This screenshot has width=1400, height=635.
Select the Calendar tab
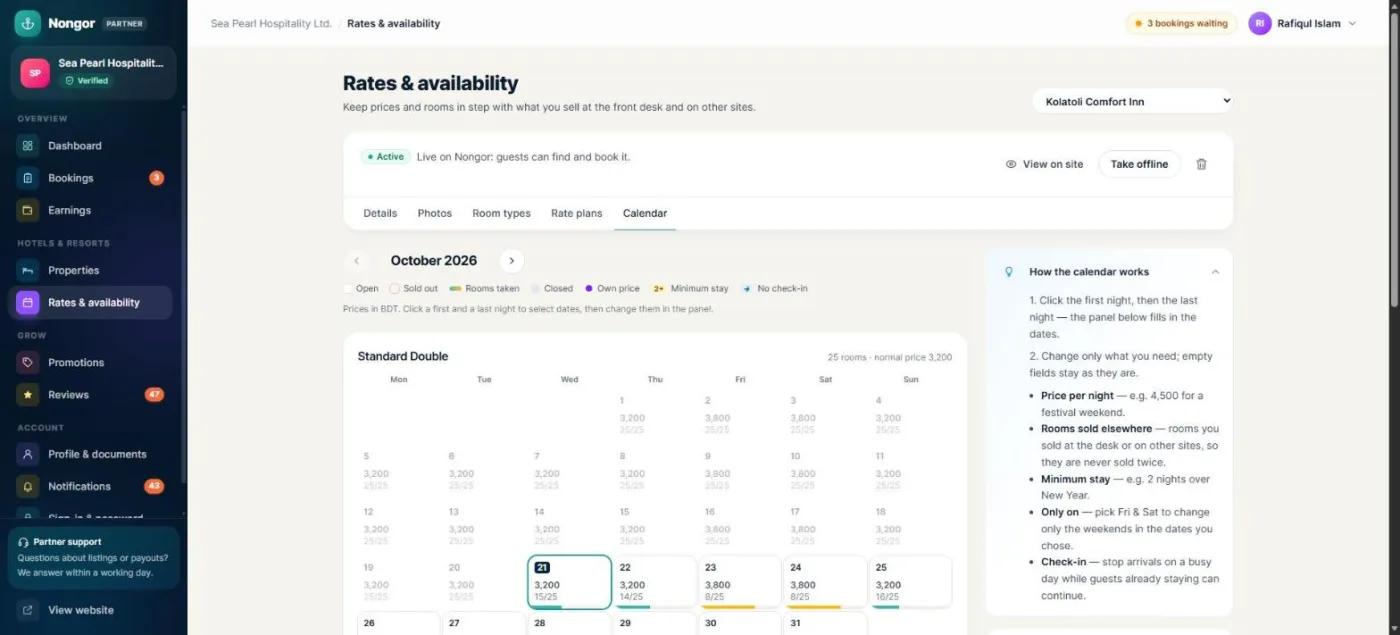645,213
